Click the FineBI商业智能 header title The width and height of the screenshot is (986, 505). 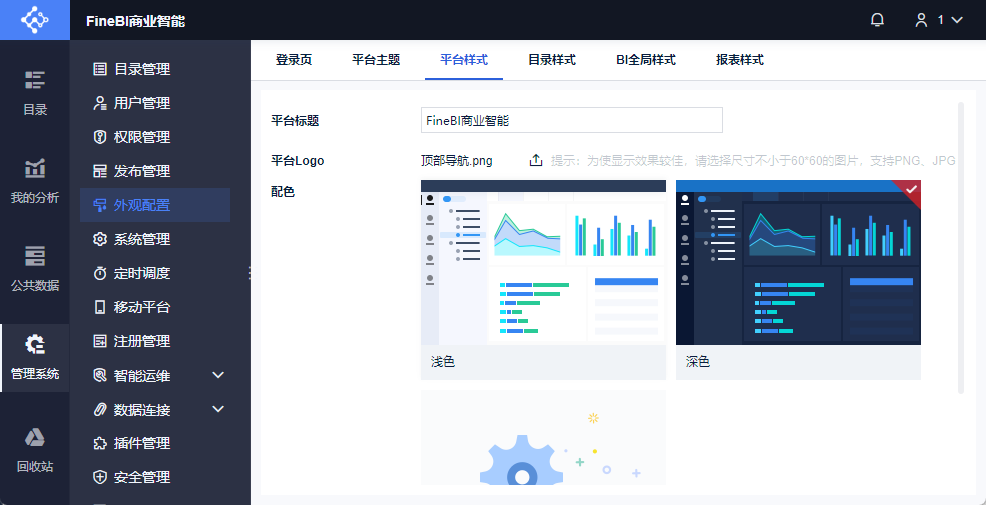point(136,21)
